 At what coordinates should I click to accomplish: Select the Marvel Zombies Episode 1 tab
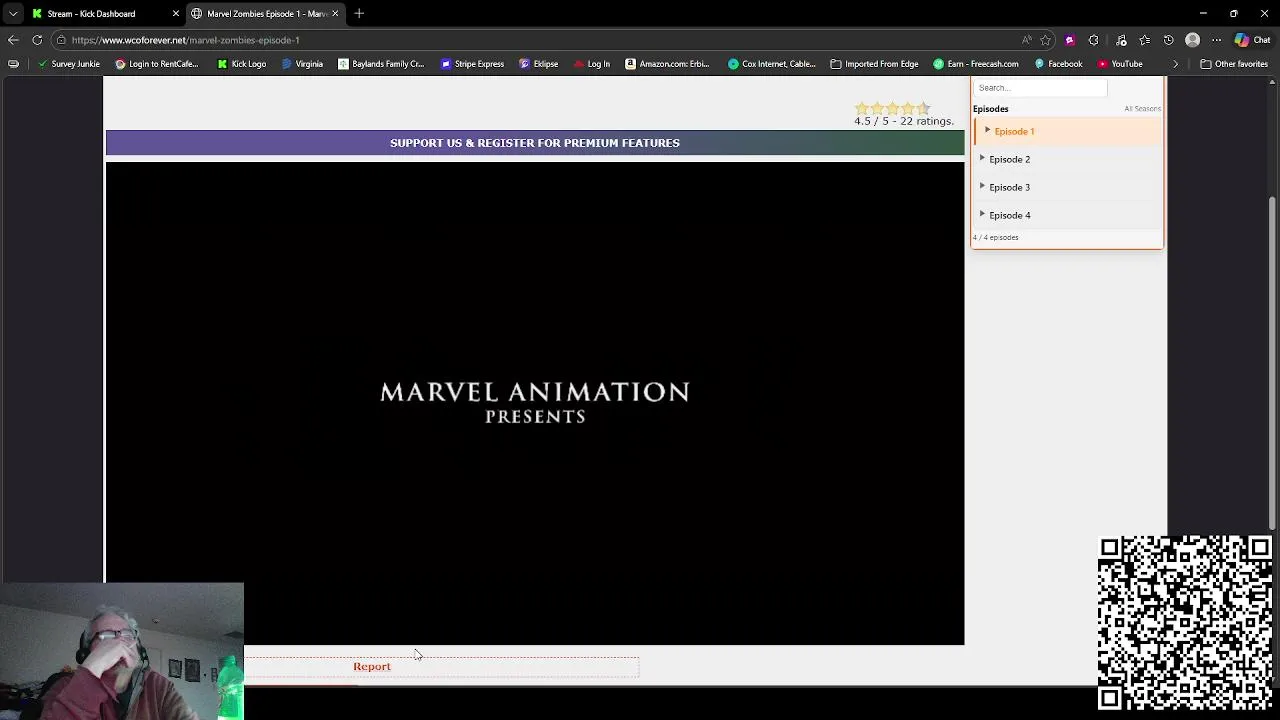[x=266, y=14]
